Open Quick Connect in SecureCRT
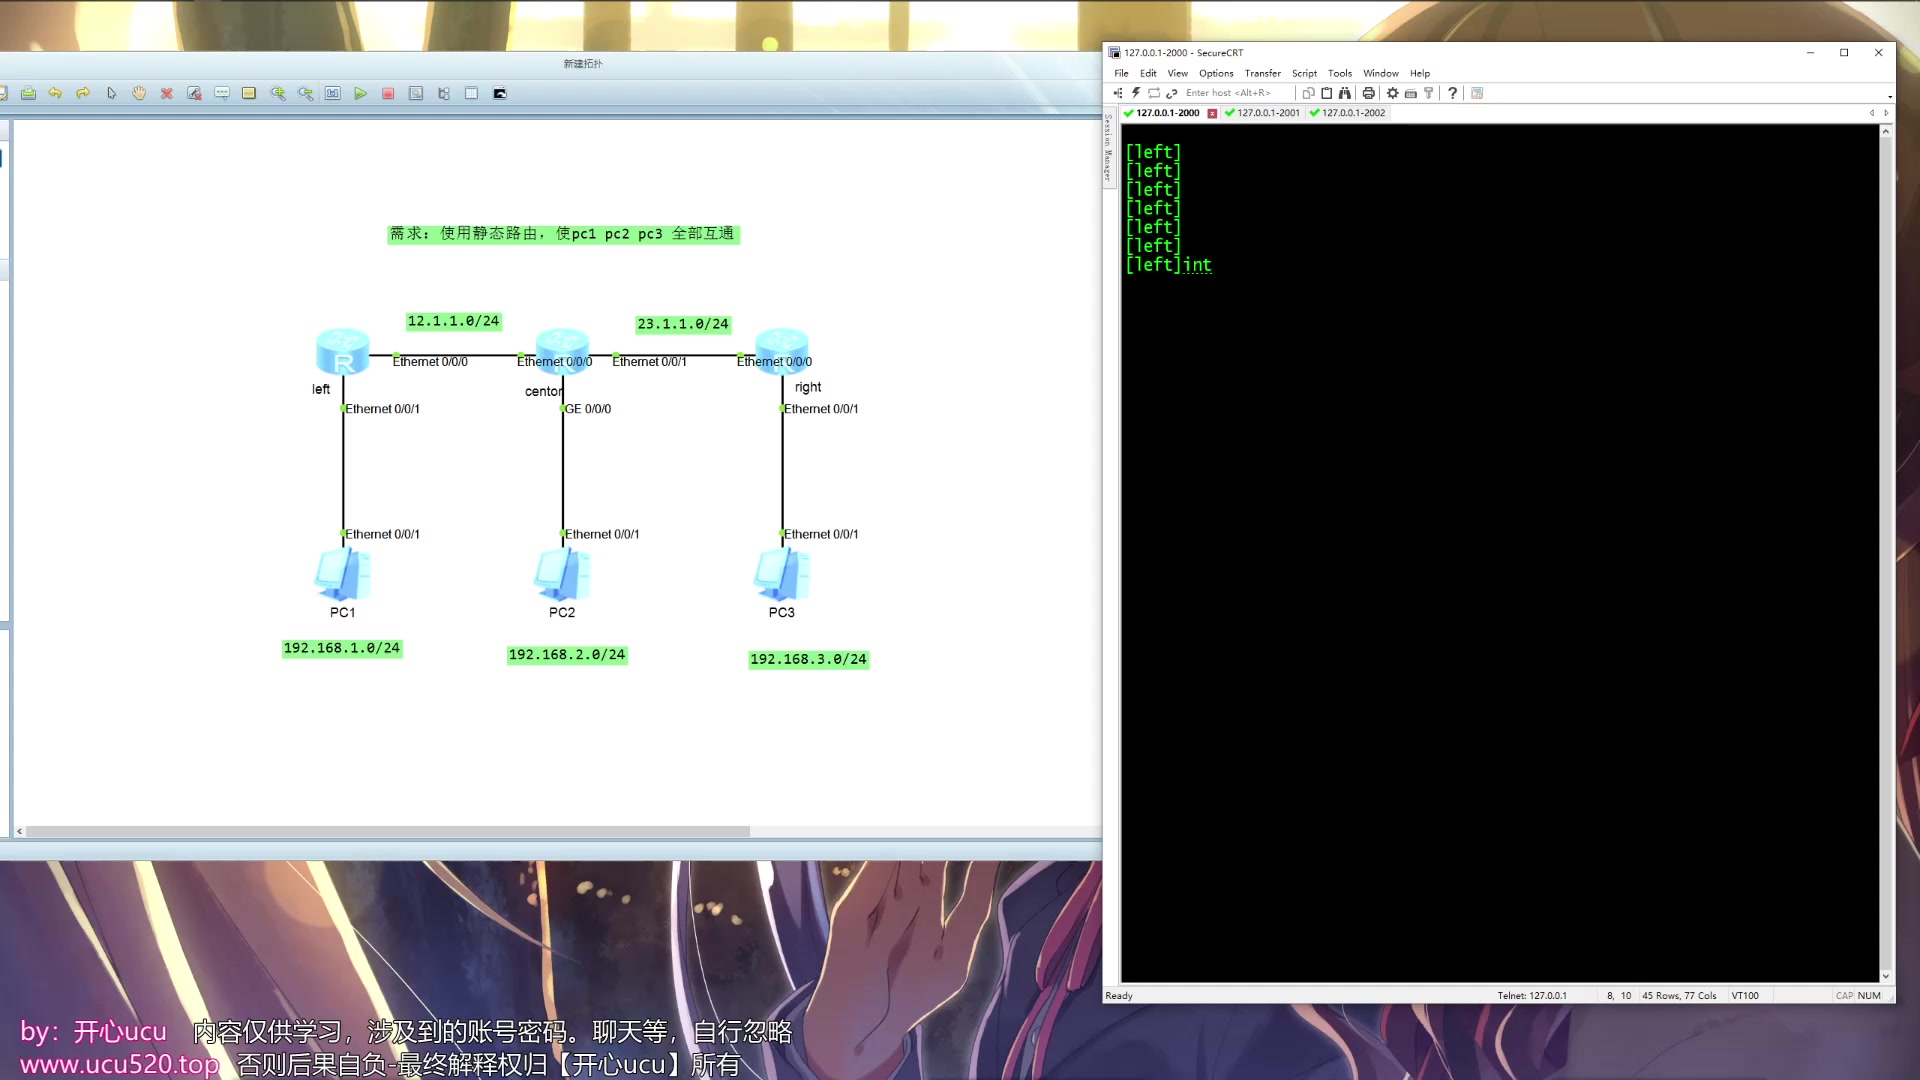This screenshot has height=1080, width=1920. pos(1136,92)
